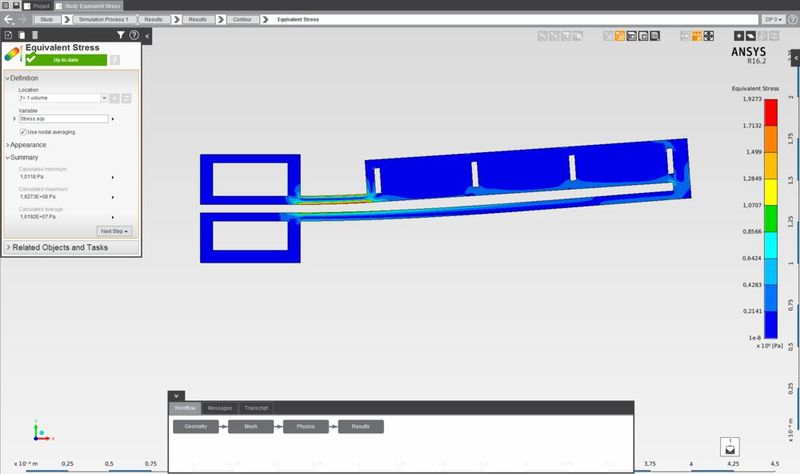This screenshot has width=800, height=474.
Task: Open options arrow for Calculated average
Action: 113,217
